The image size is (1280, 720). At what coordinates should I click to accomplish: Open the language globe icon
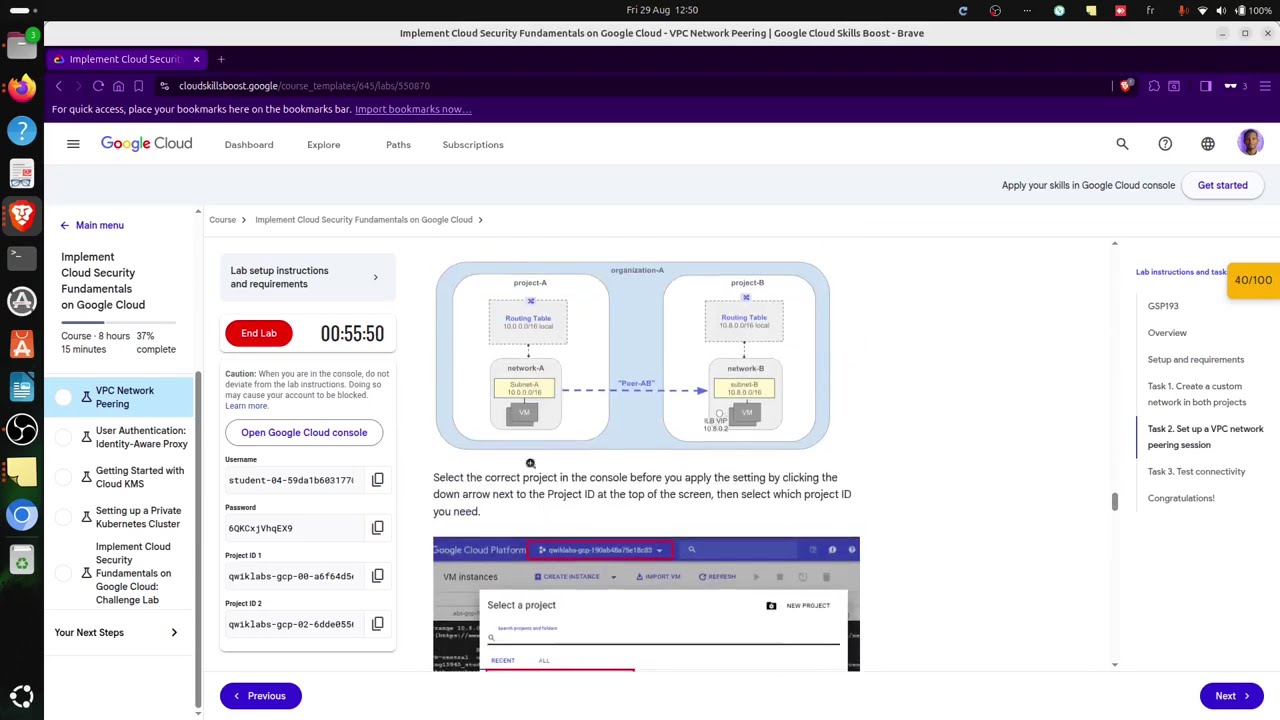click(1208, 144)
